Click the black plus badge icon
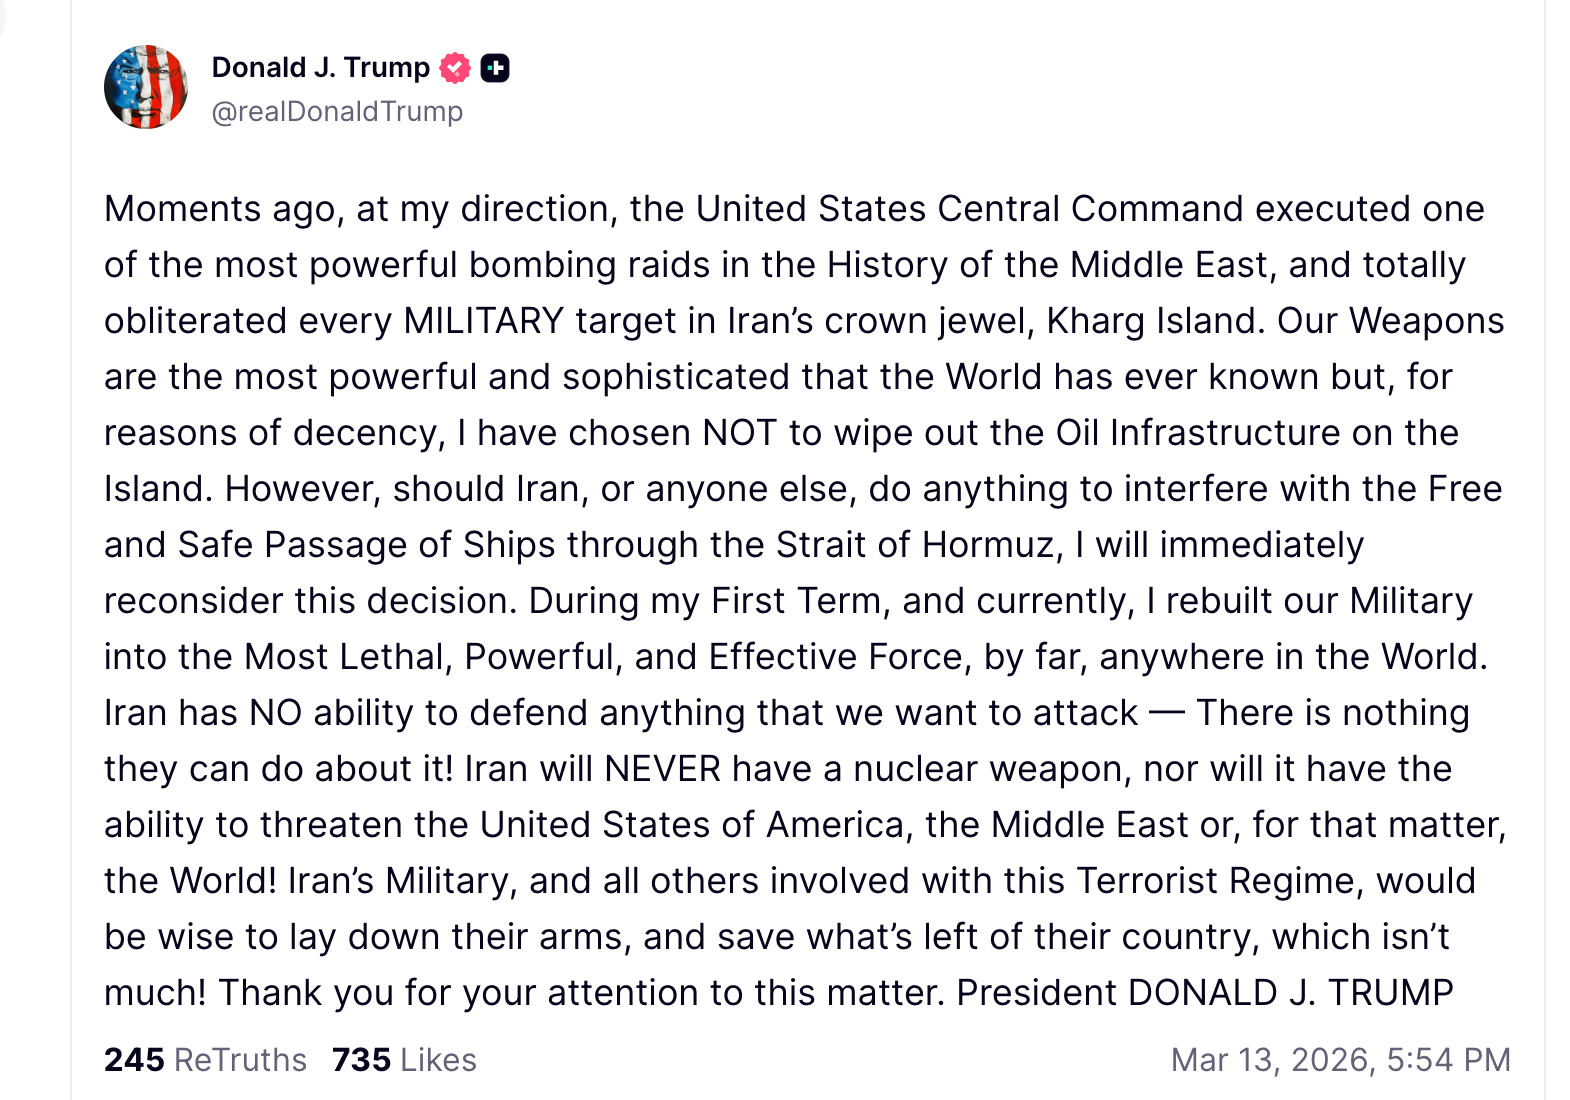The width and height of the screenshot is (1570, 1100). click(x=495, y=68)
